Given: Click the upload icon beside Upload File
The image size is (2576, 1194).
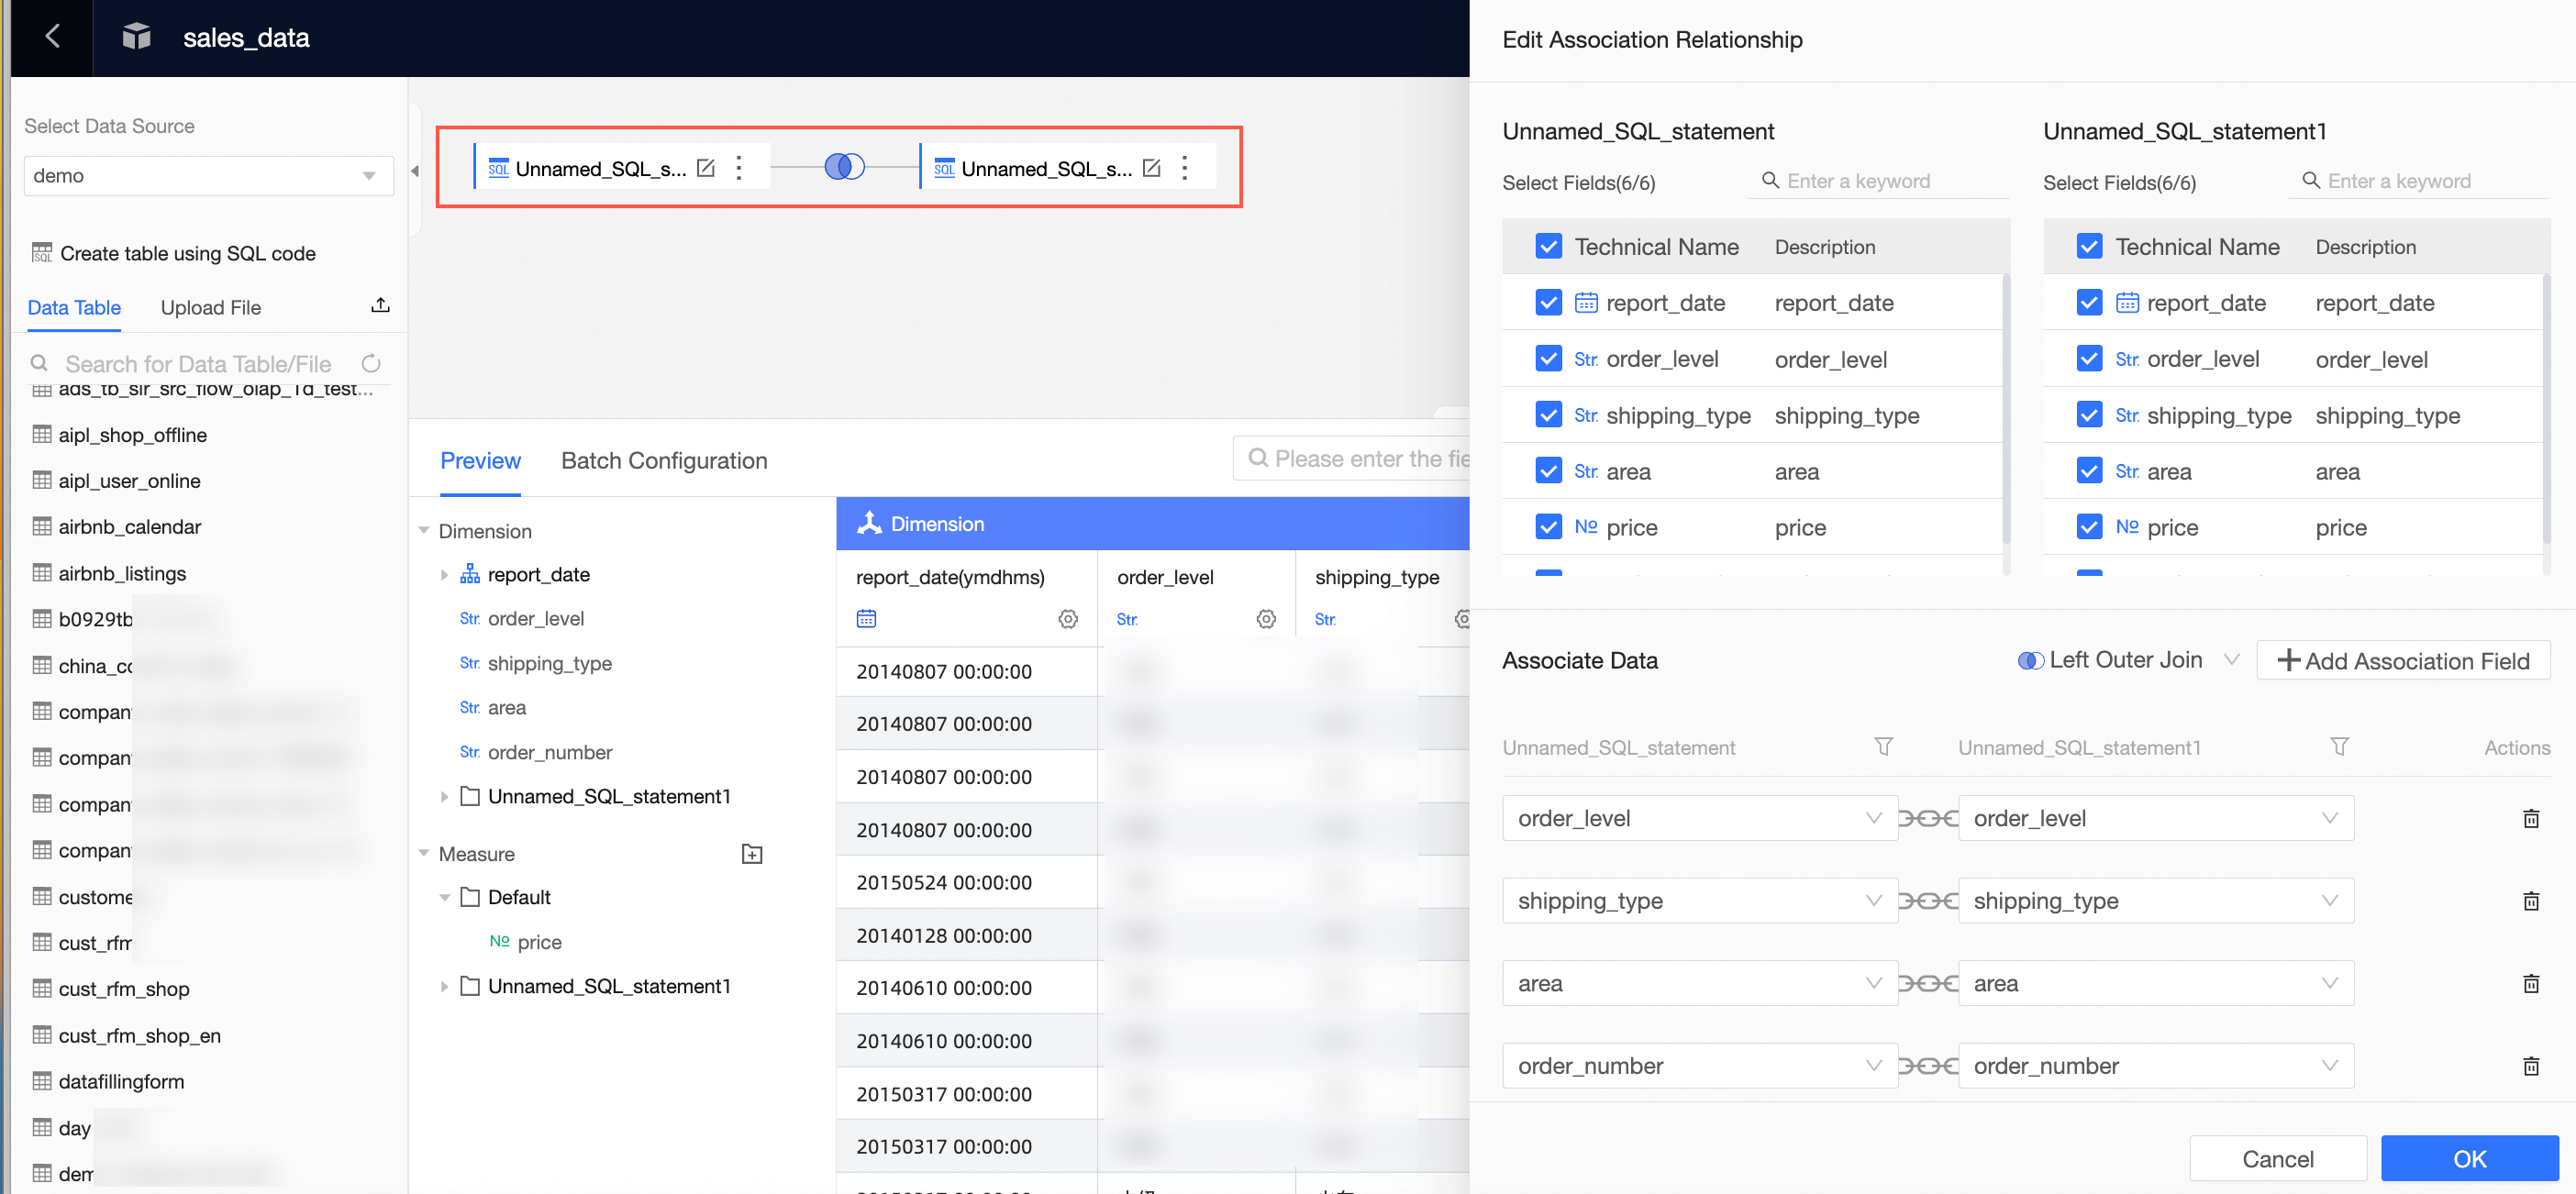Looking at the screenshot, I should tap(380, 306).
